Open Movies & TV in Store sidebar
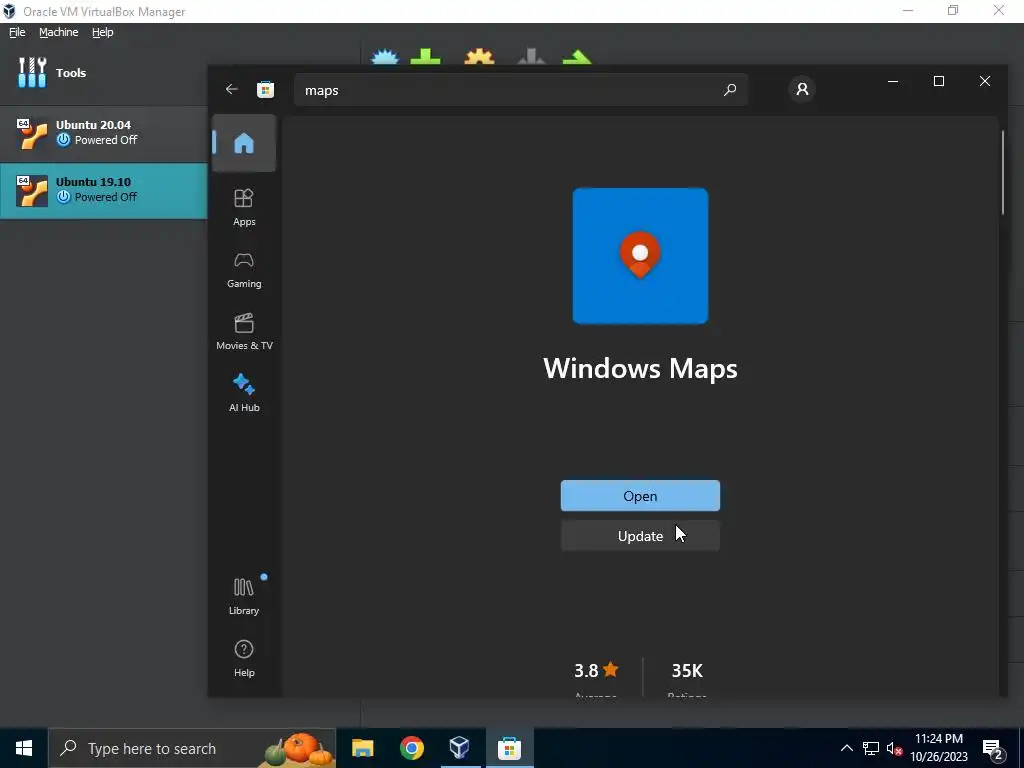 point(244,331)
